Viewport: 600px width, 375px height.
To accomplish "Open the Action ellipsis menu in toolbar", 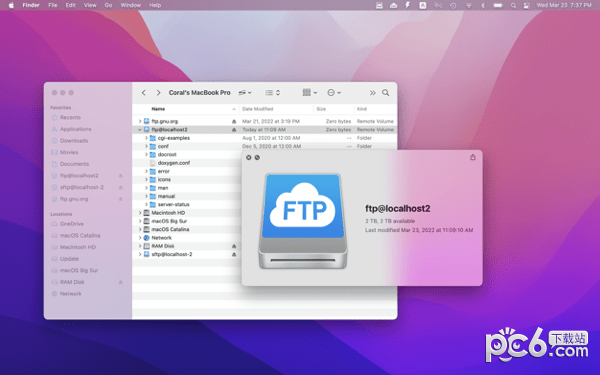I will [334, 93].
